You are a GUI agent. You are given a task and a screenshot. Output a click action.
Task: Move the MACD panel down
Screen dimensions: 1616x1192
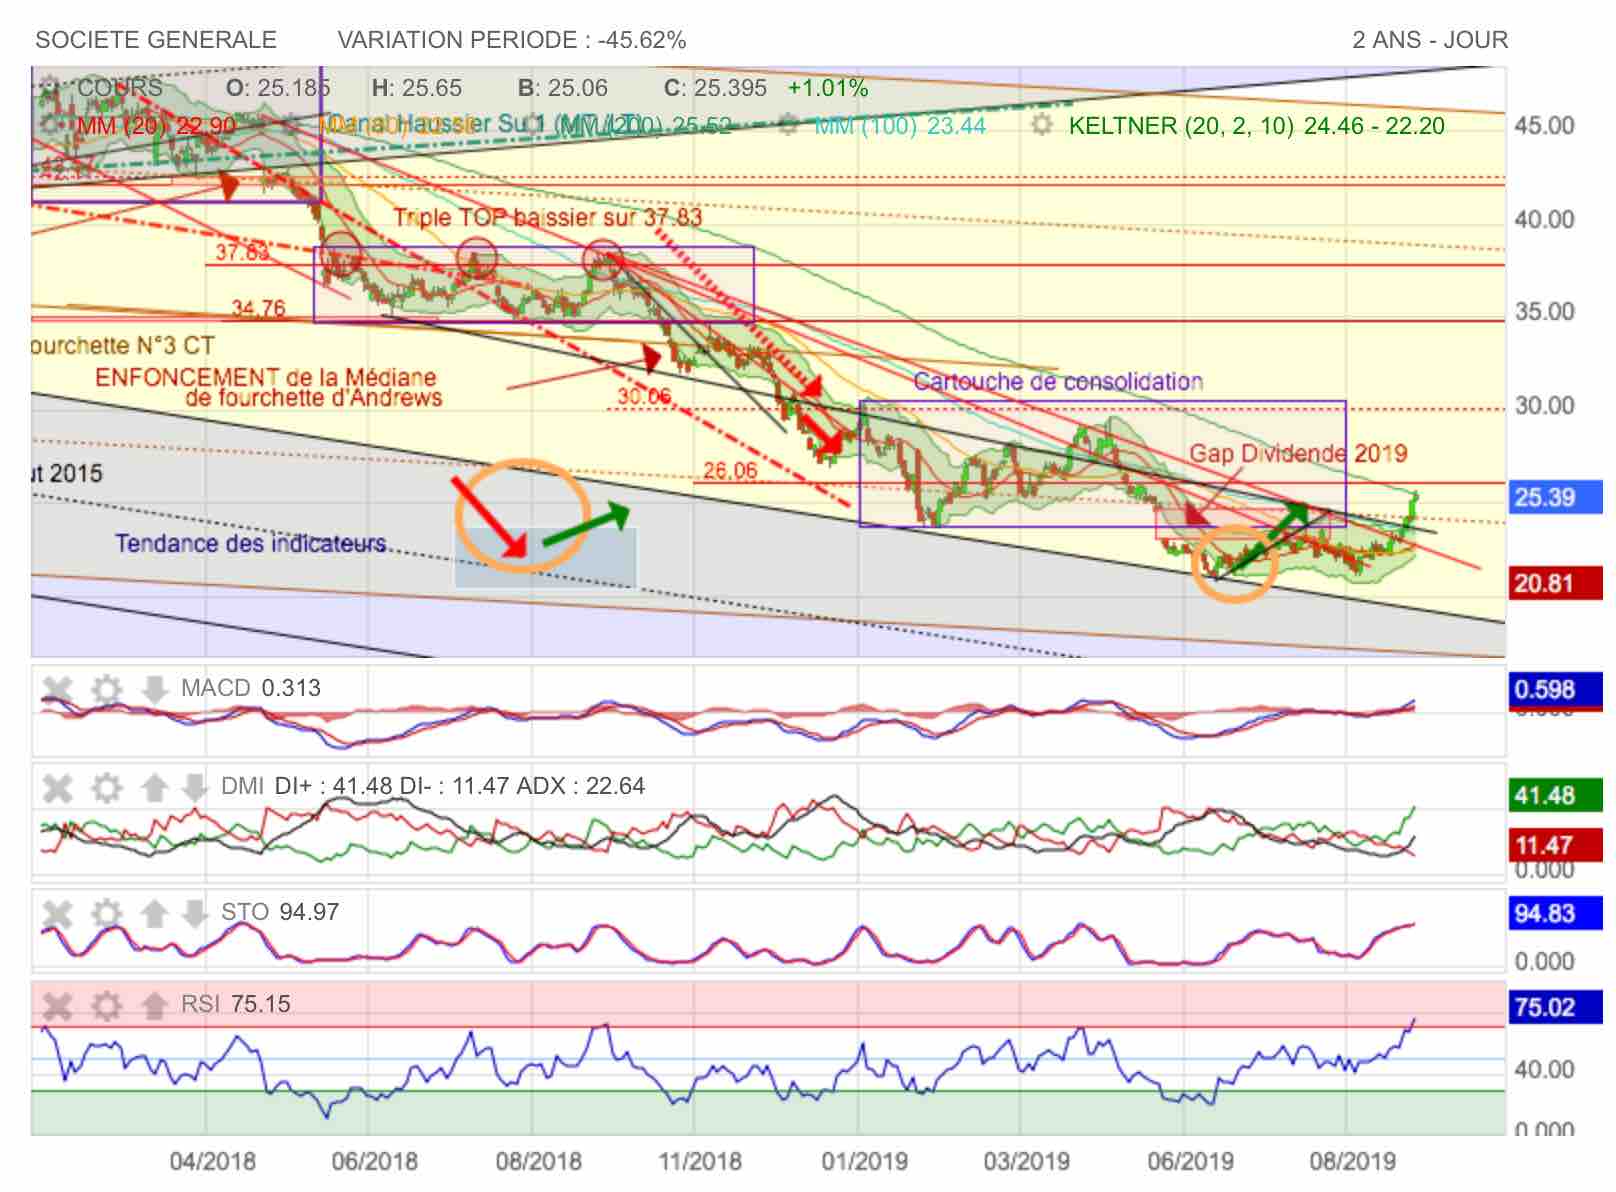click(154, 689)
